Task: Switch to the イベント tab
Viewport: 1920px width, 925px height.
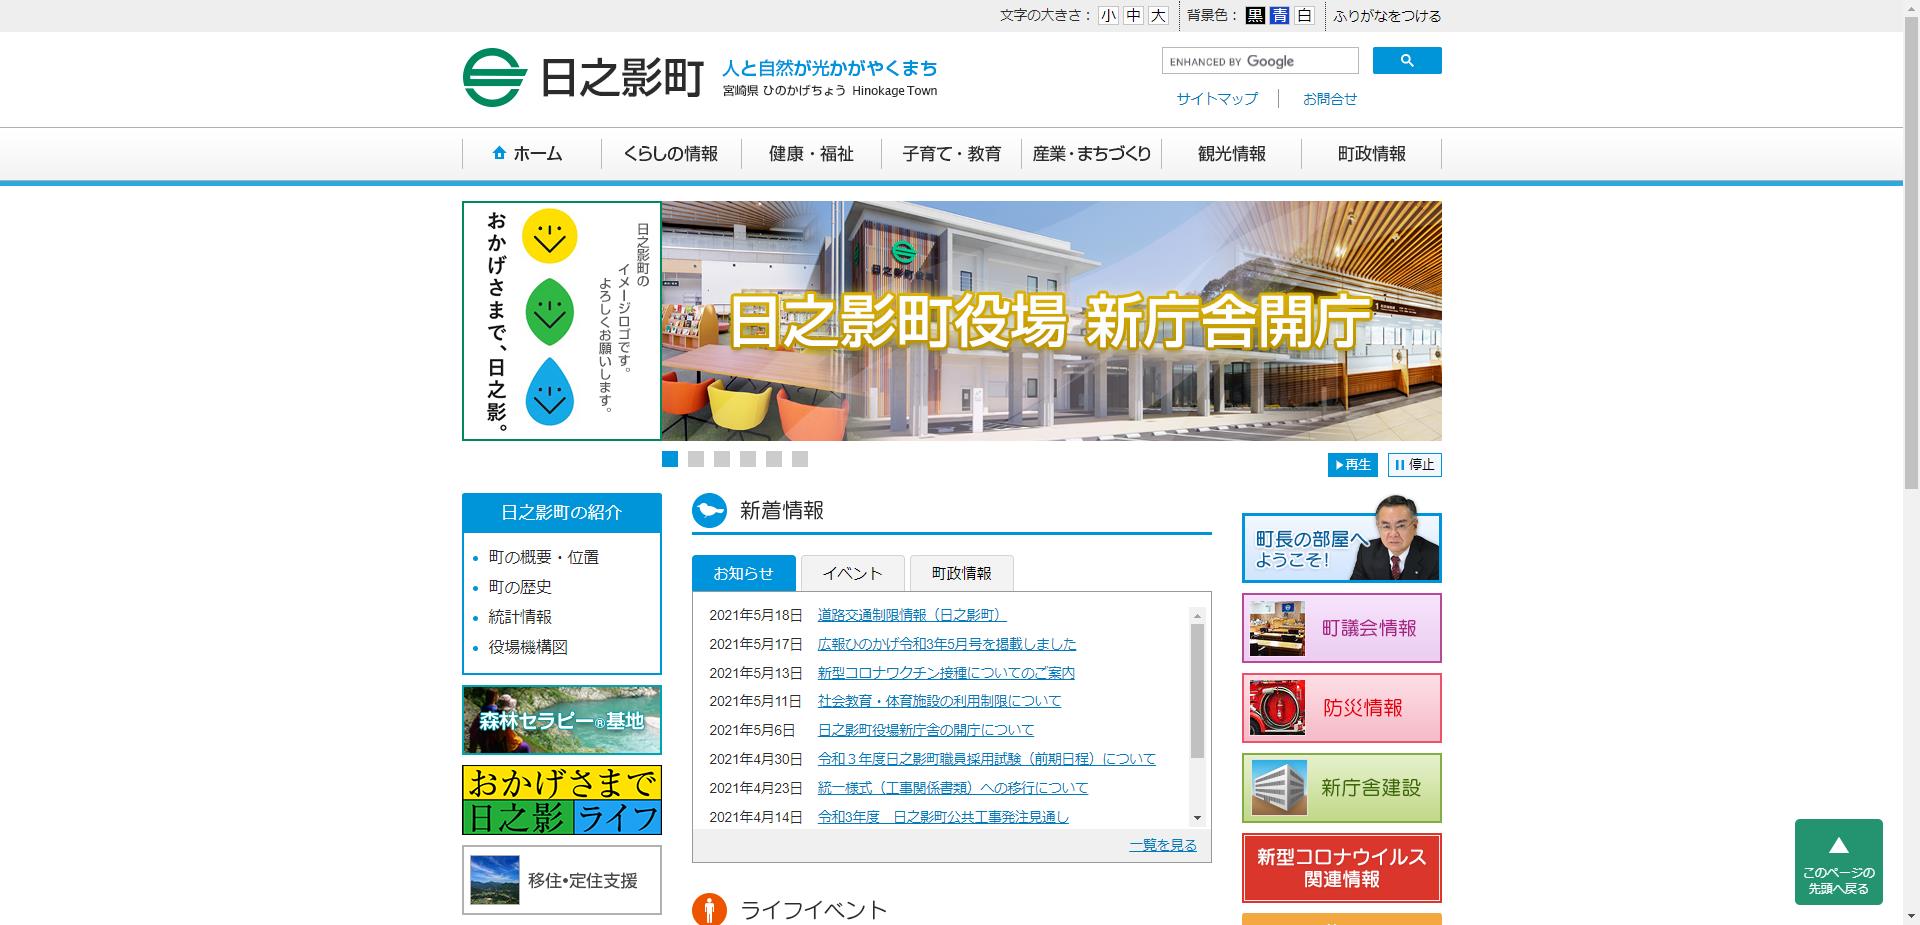Action: coord(851,573)
